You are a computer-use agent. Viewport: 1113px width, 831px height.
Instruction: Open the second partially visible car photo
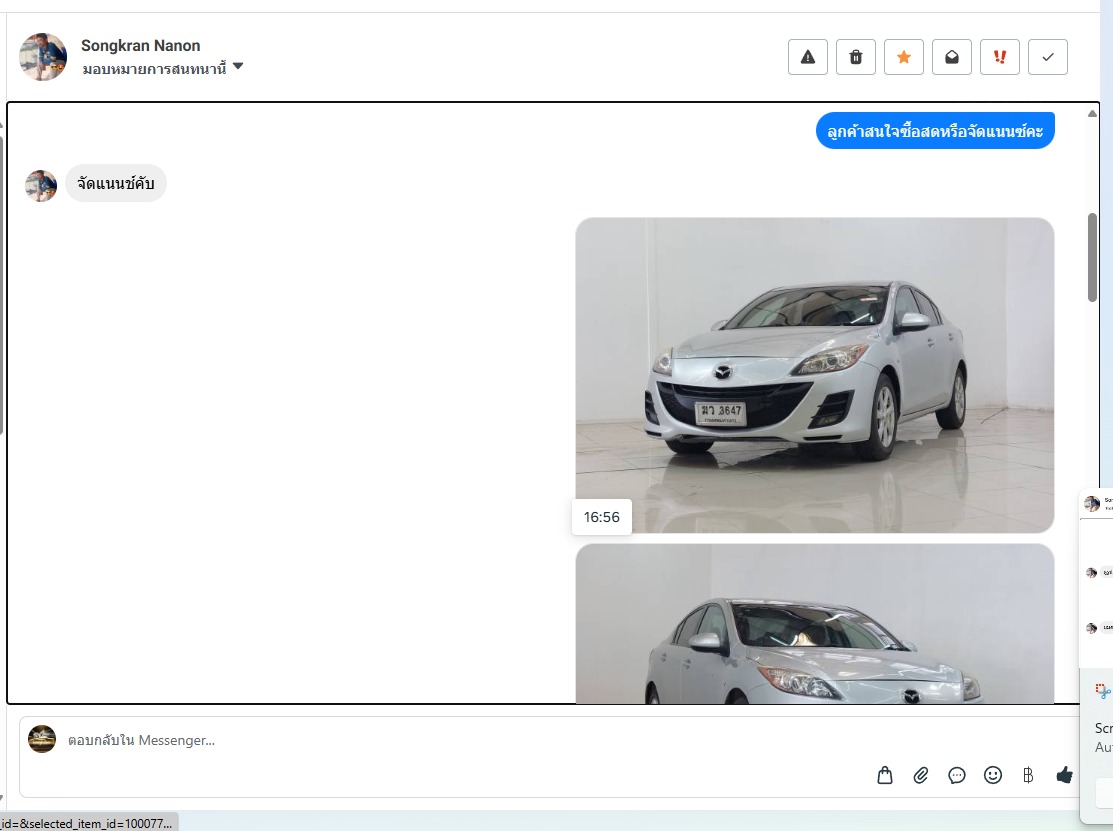(814, 625)
